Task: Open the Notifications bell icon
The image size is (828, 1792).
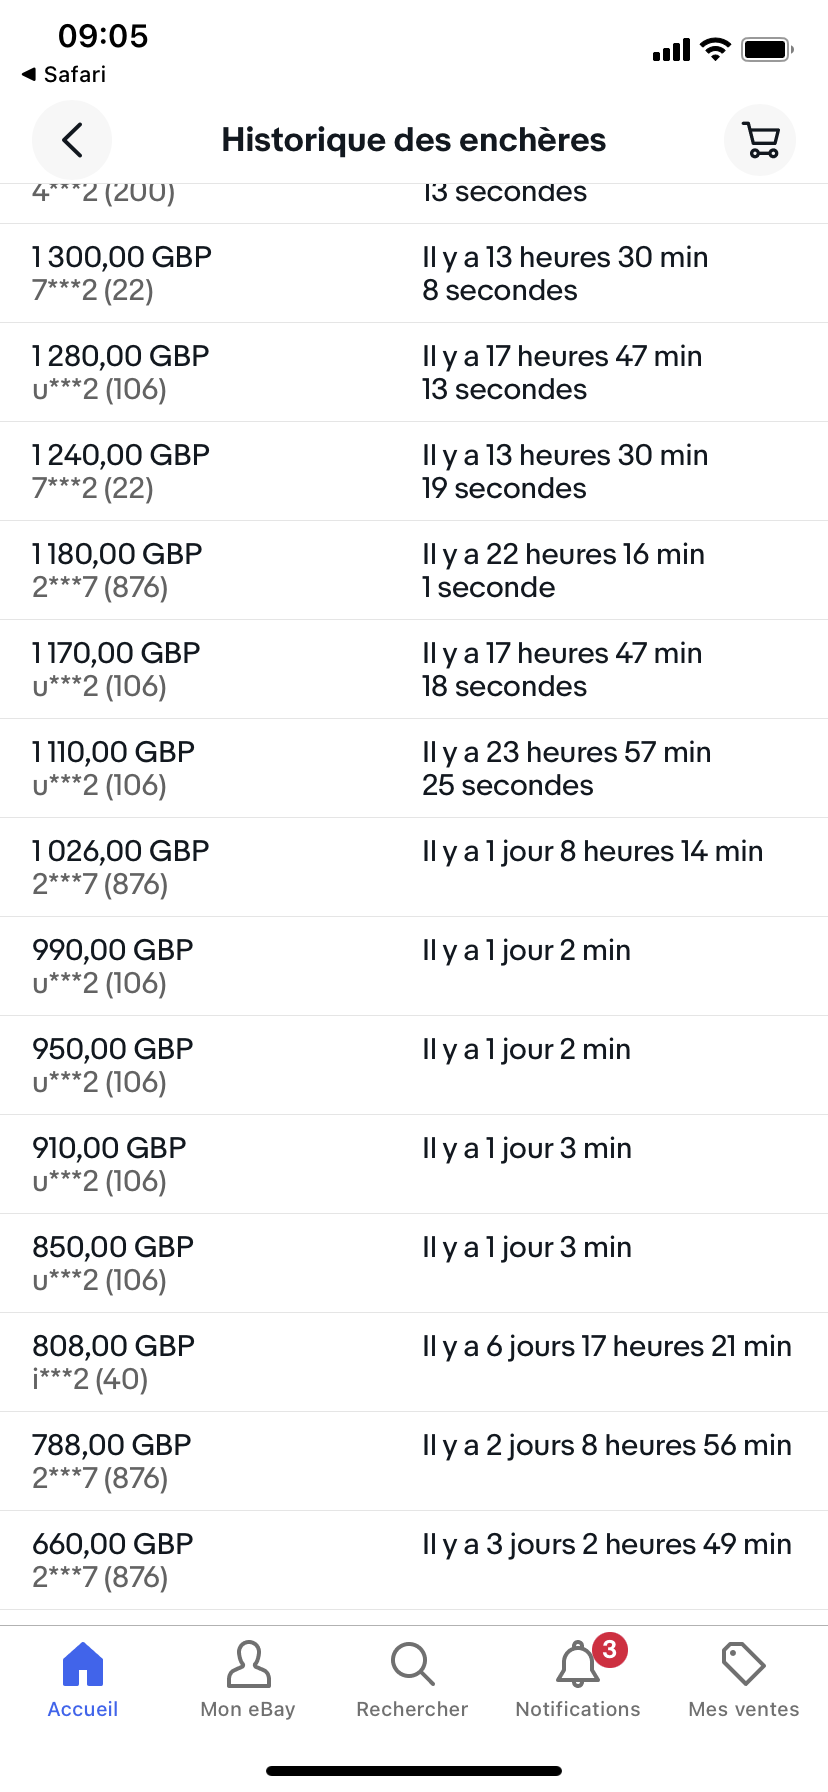Action: (x=577, y=1667)
